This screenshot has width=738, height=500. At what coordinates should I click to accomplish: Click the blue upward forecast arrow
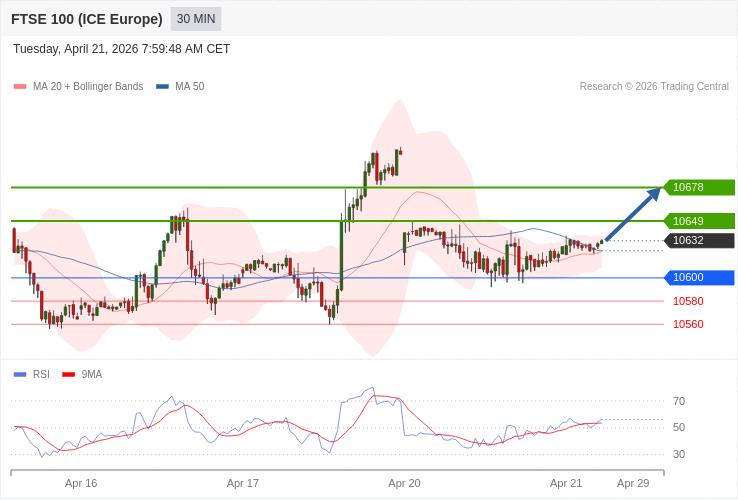click(633, 214)
